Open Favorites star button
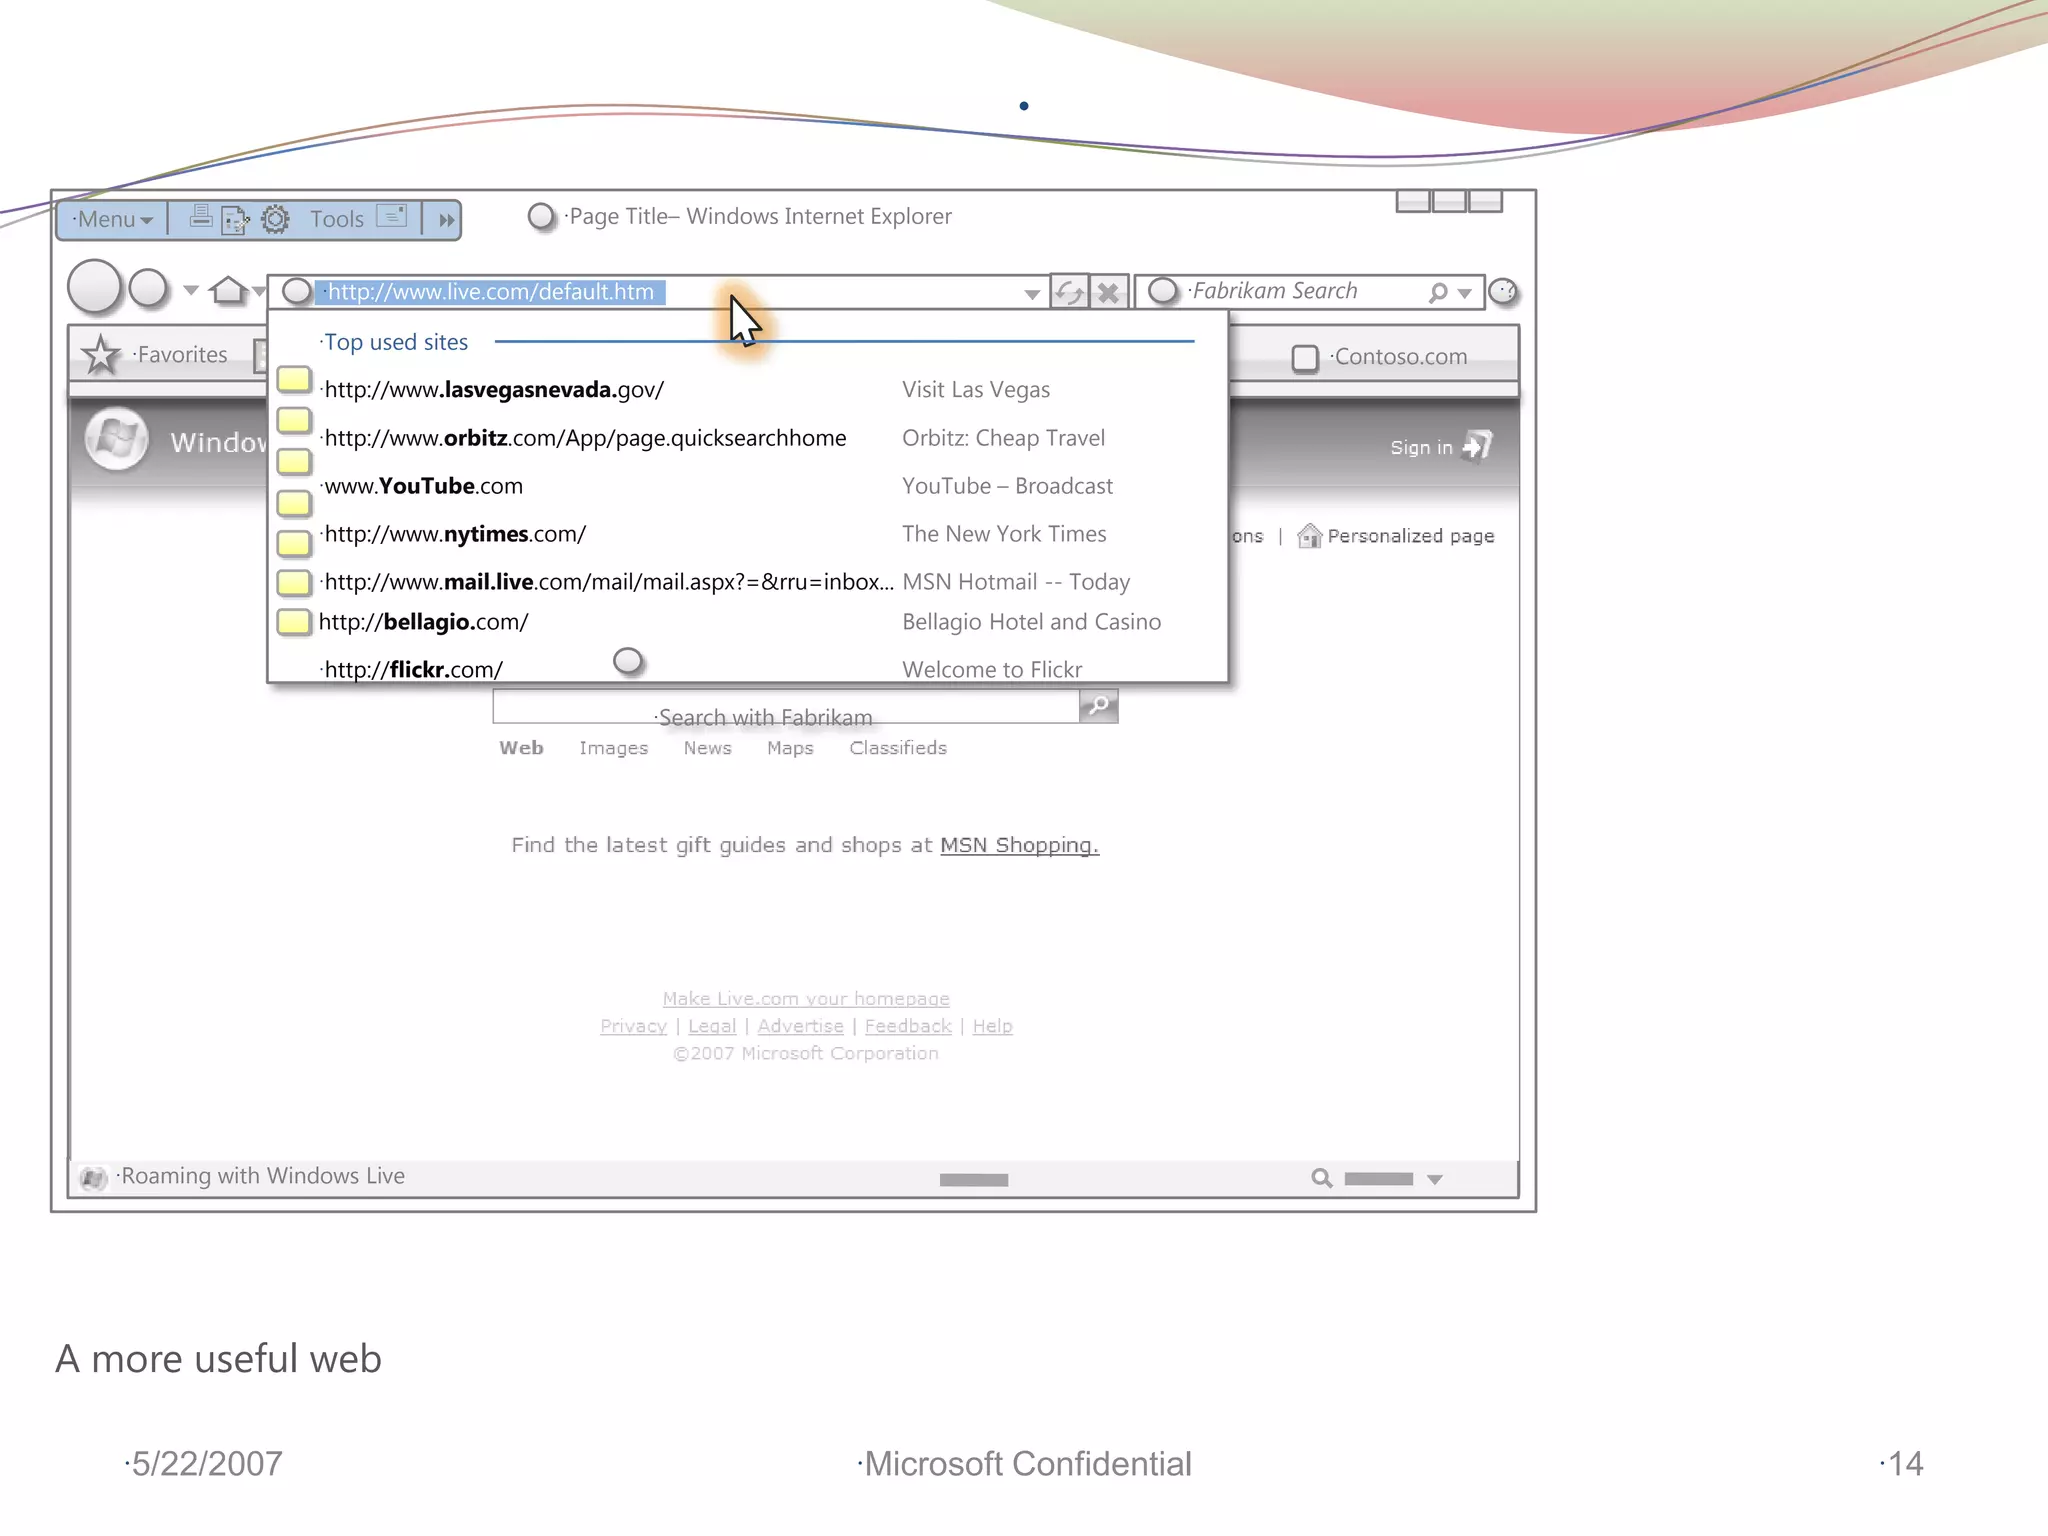The height and width of the screenshot is (1536, 2048). click(x=100, y=355)
